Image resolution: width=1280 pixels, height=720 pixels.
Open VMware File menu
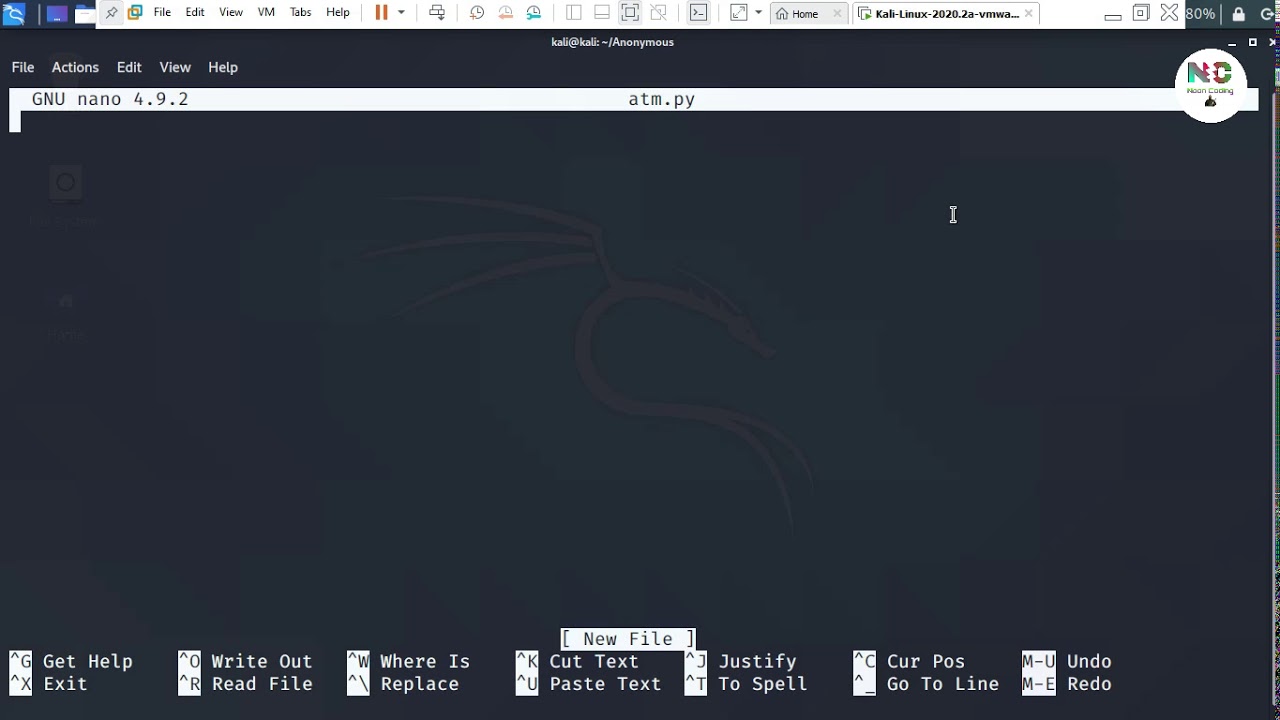point(162,13)
